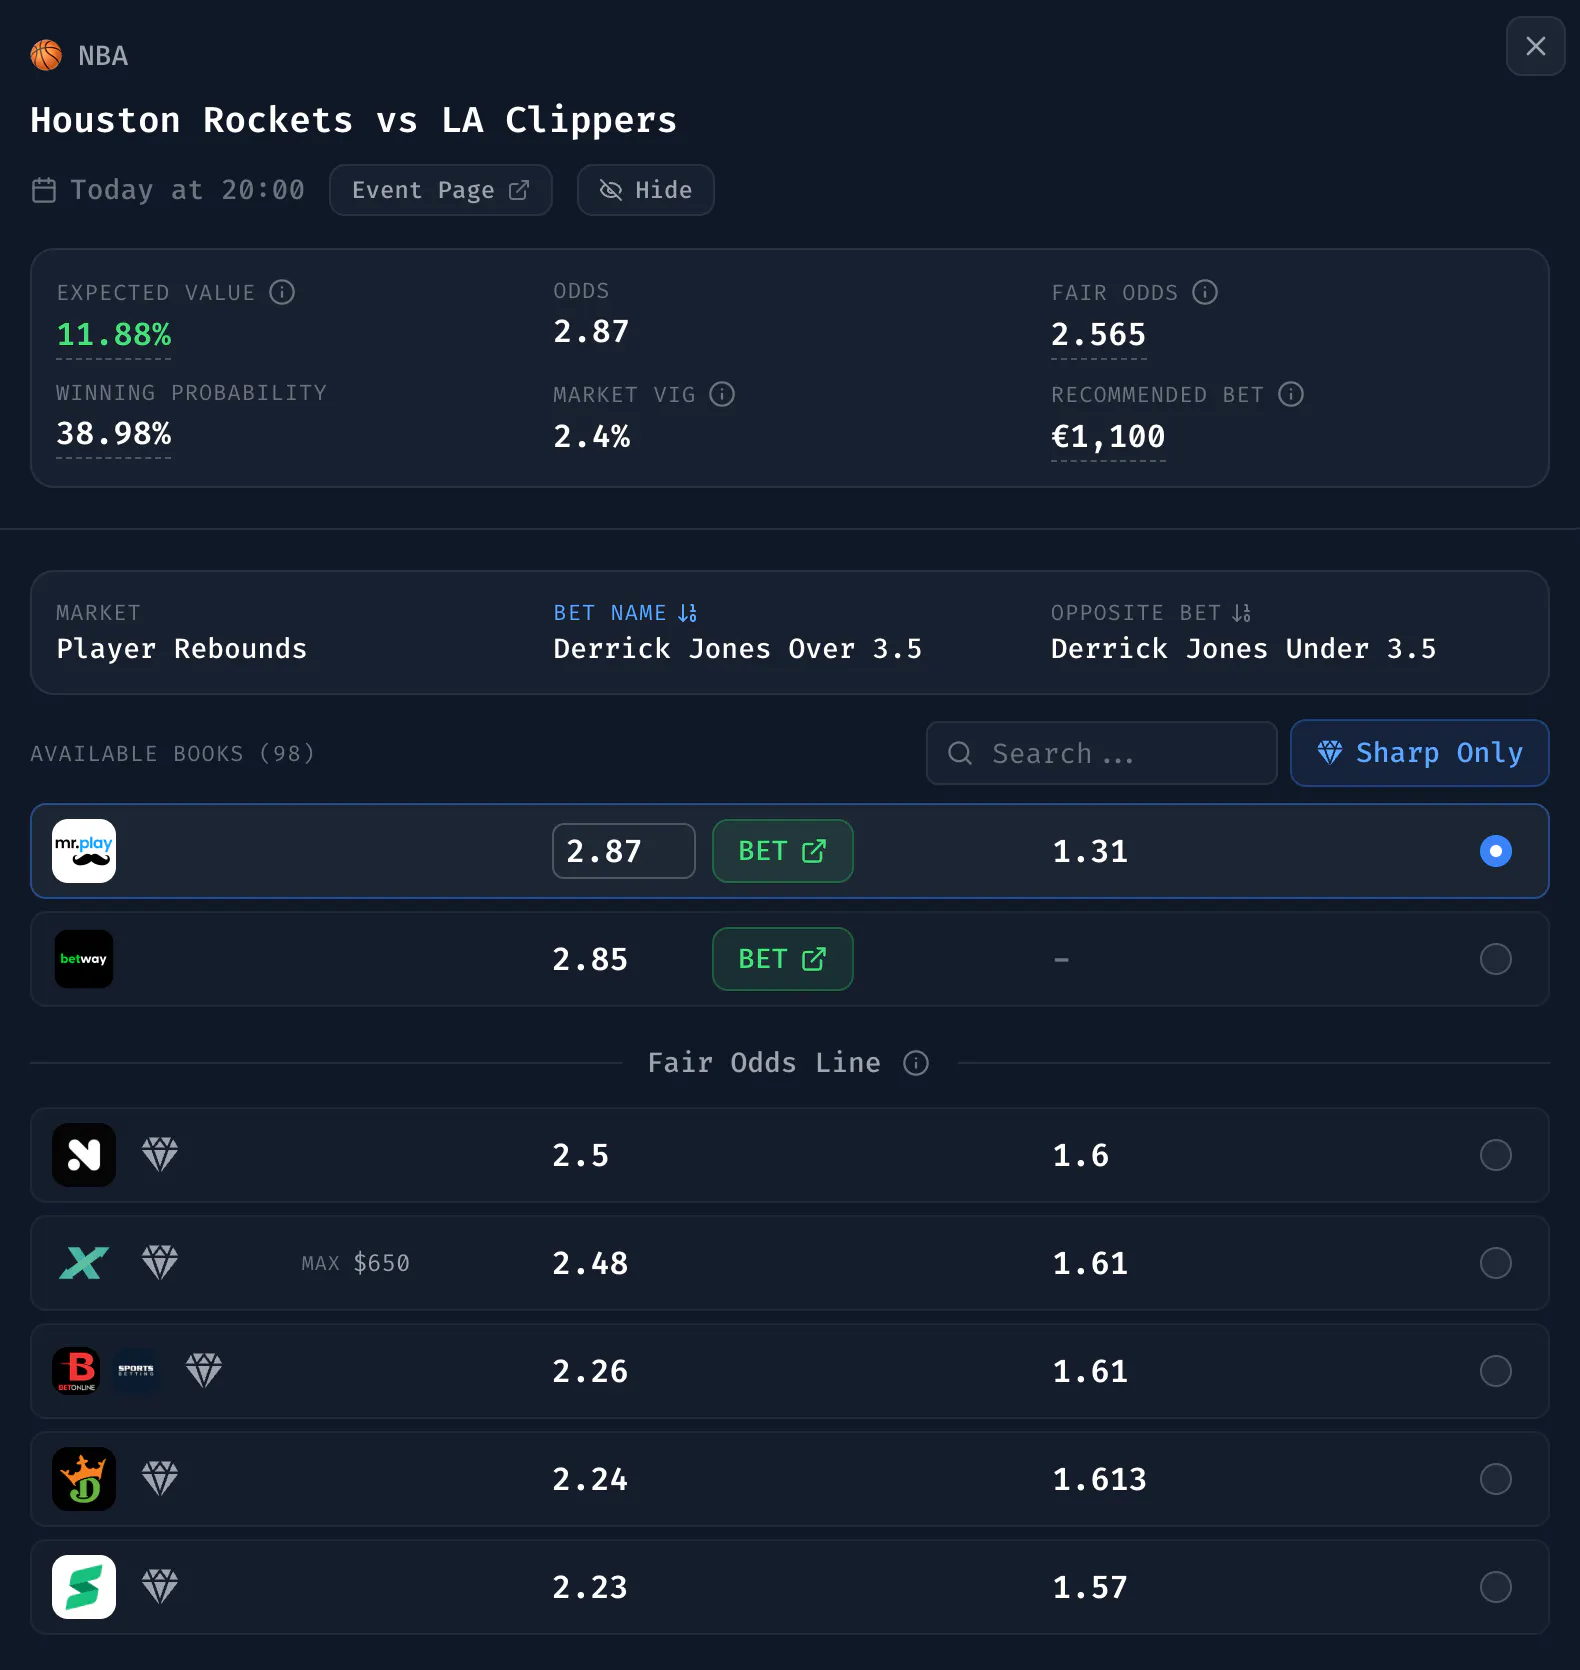Image resolution: width=1580 pixels, height=1670 pixels.
Task: Click sharp diamond icon in 2.23 odds row
Action: [160, 1586]
